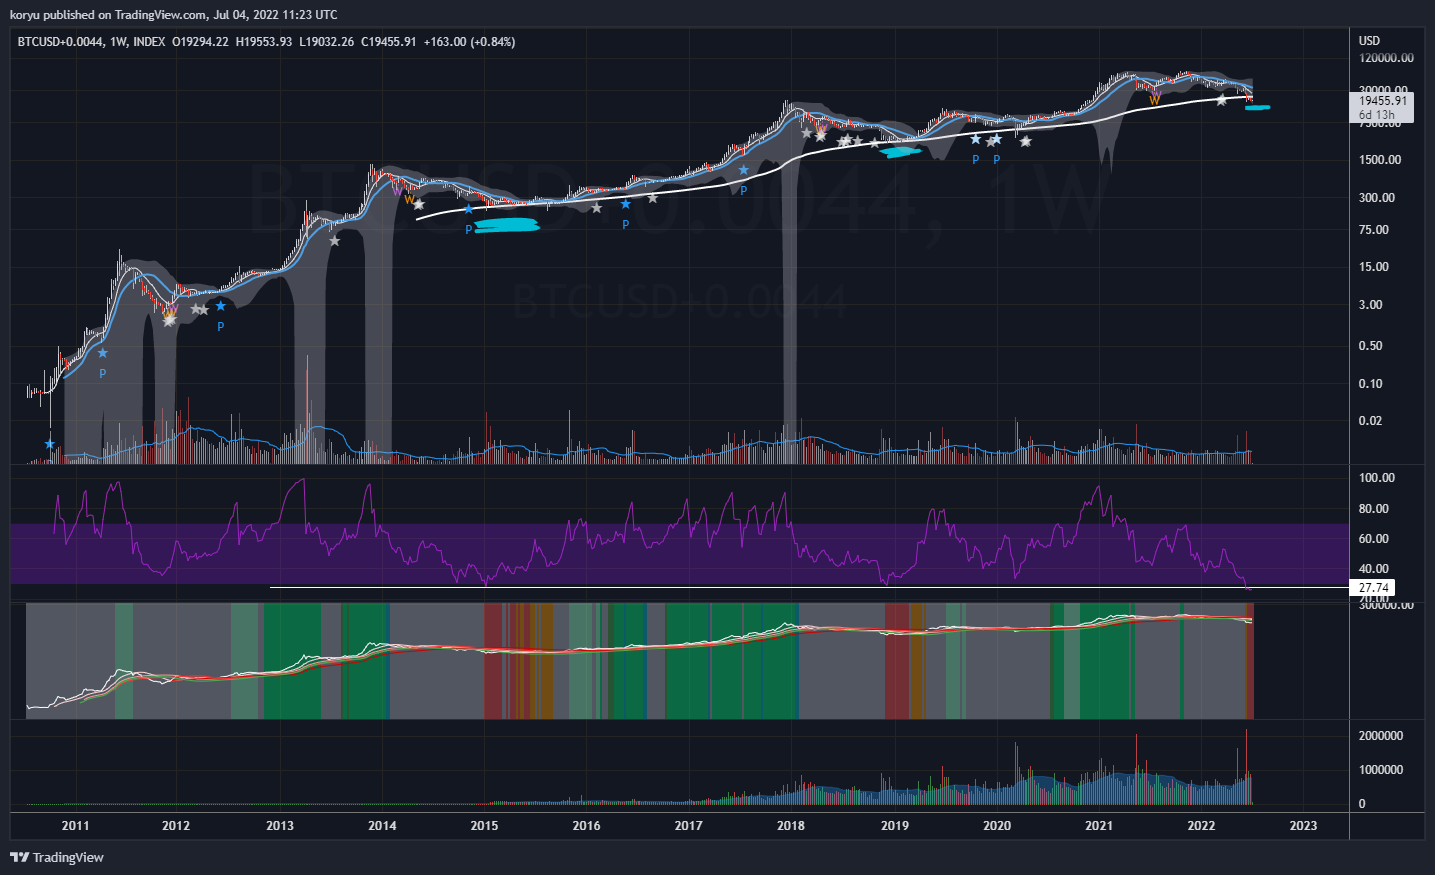Click the white star marker near early 2020
The height and width of the screenshot is (875, 1435).
(x=1025, y=141)
